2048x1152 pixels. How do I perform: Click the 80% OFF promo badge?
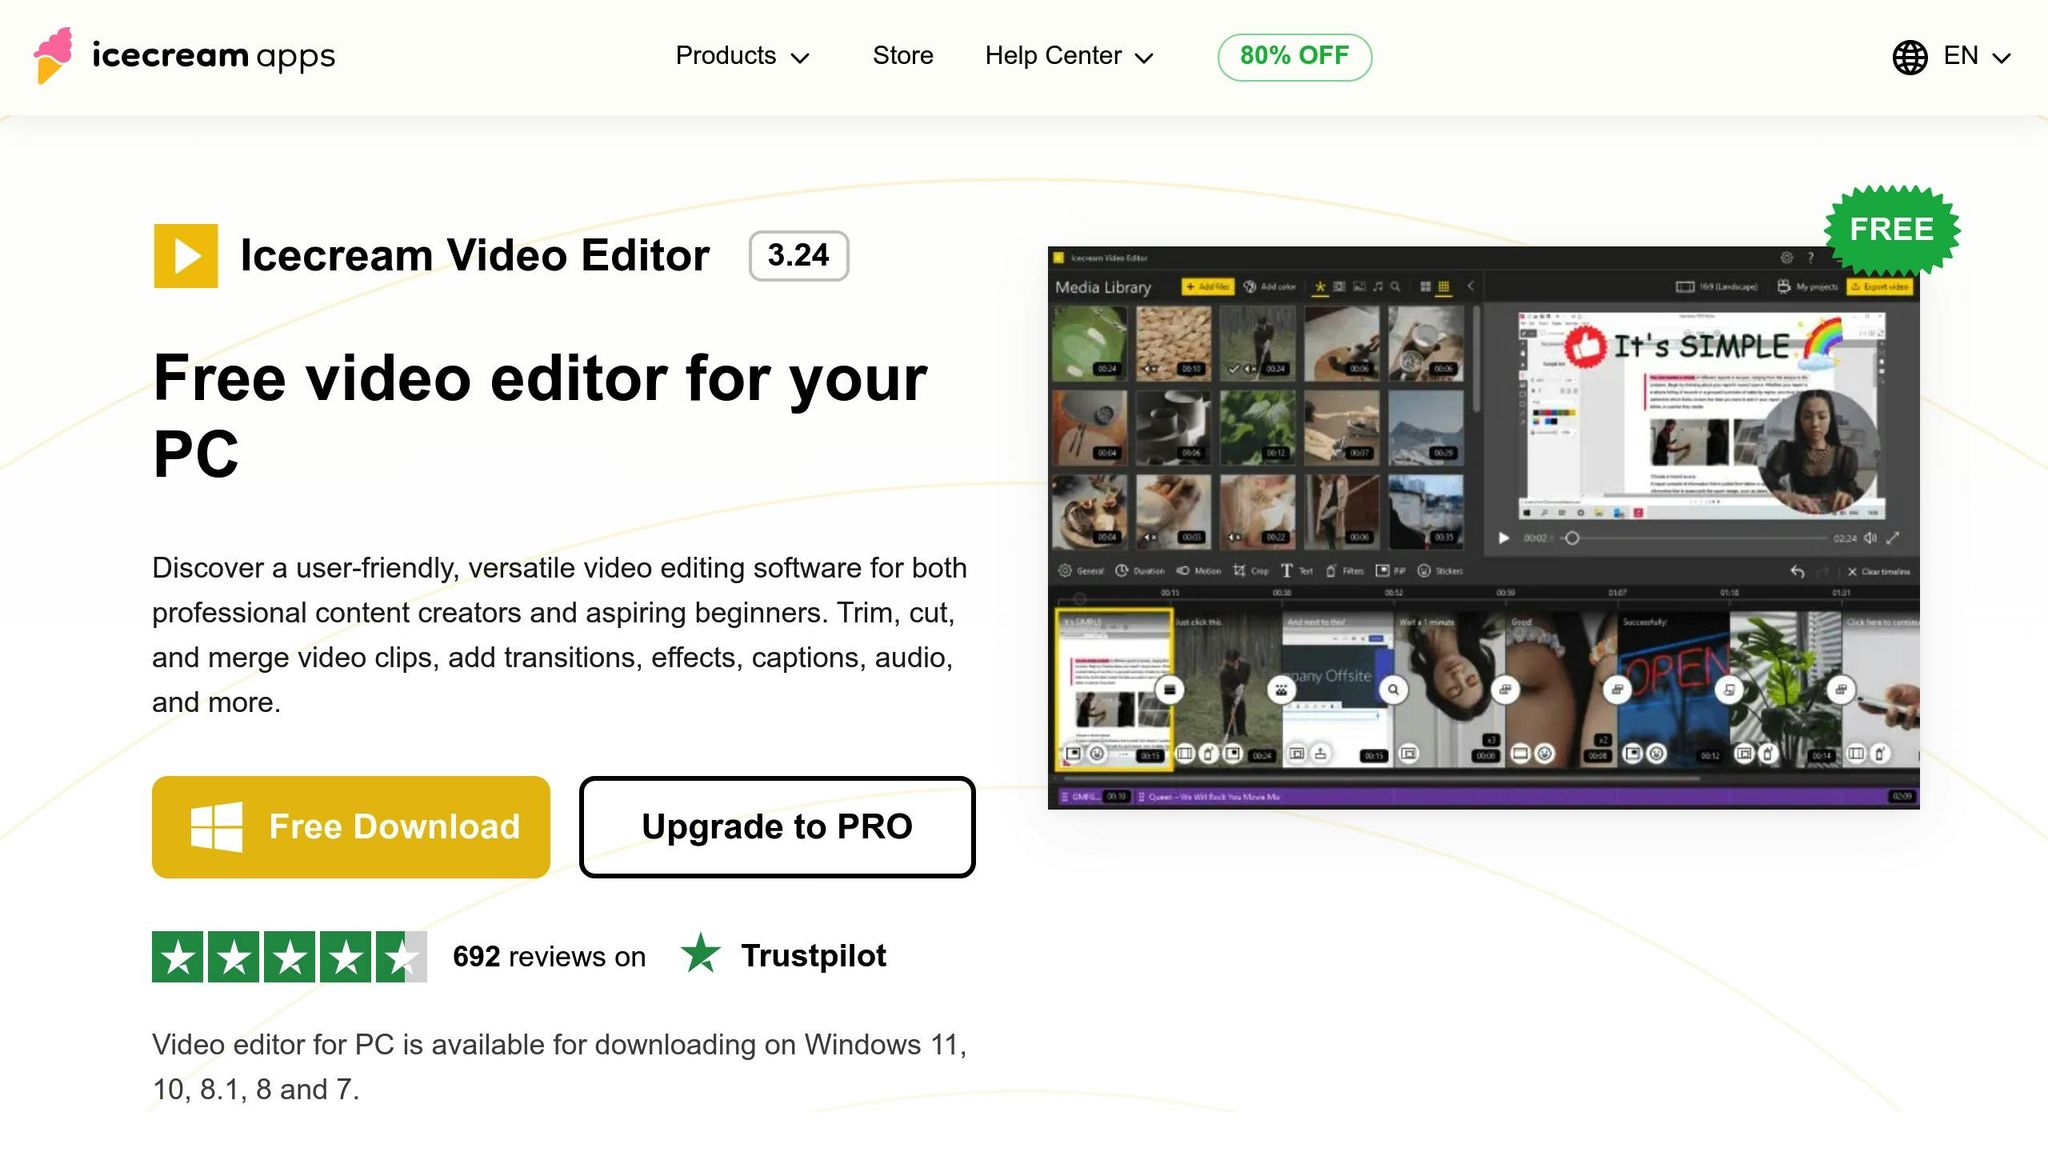(1294, 56)
